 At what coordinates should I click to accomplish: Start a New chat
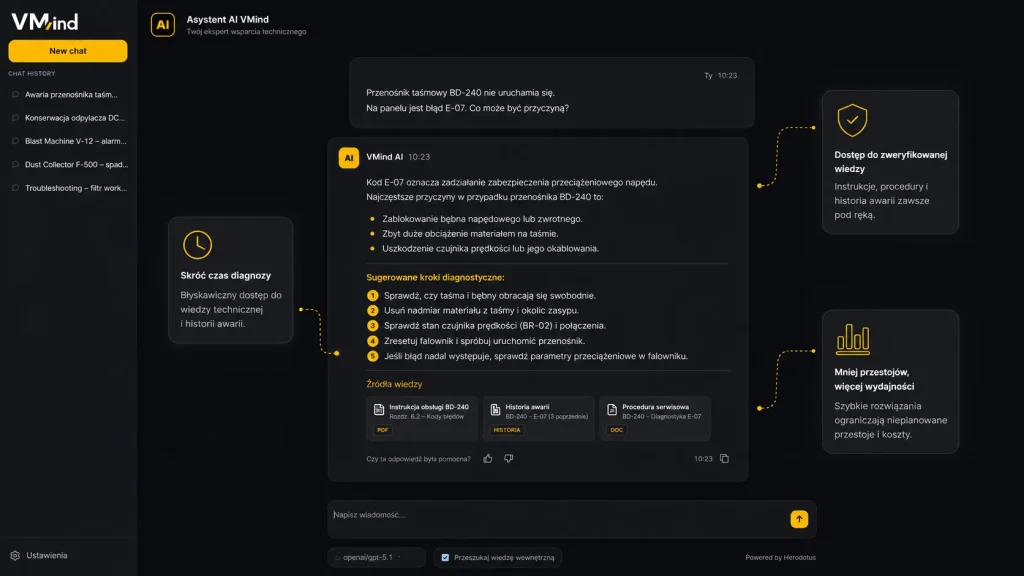pos(68,51)
